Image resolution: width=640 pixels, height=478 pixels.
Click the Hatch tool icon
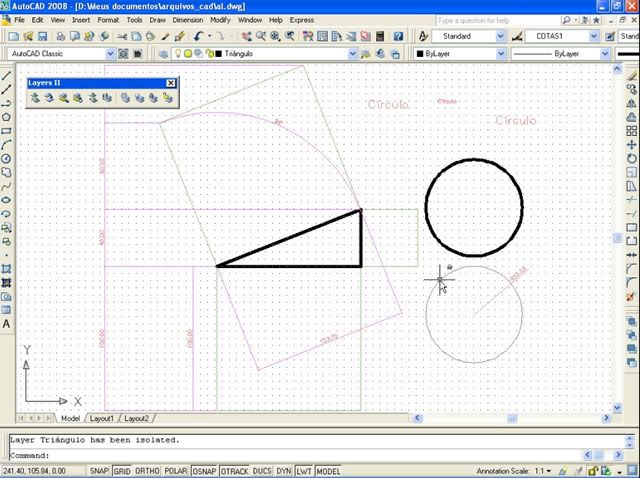tap(7, 268)
